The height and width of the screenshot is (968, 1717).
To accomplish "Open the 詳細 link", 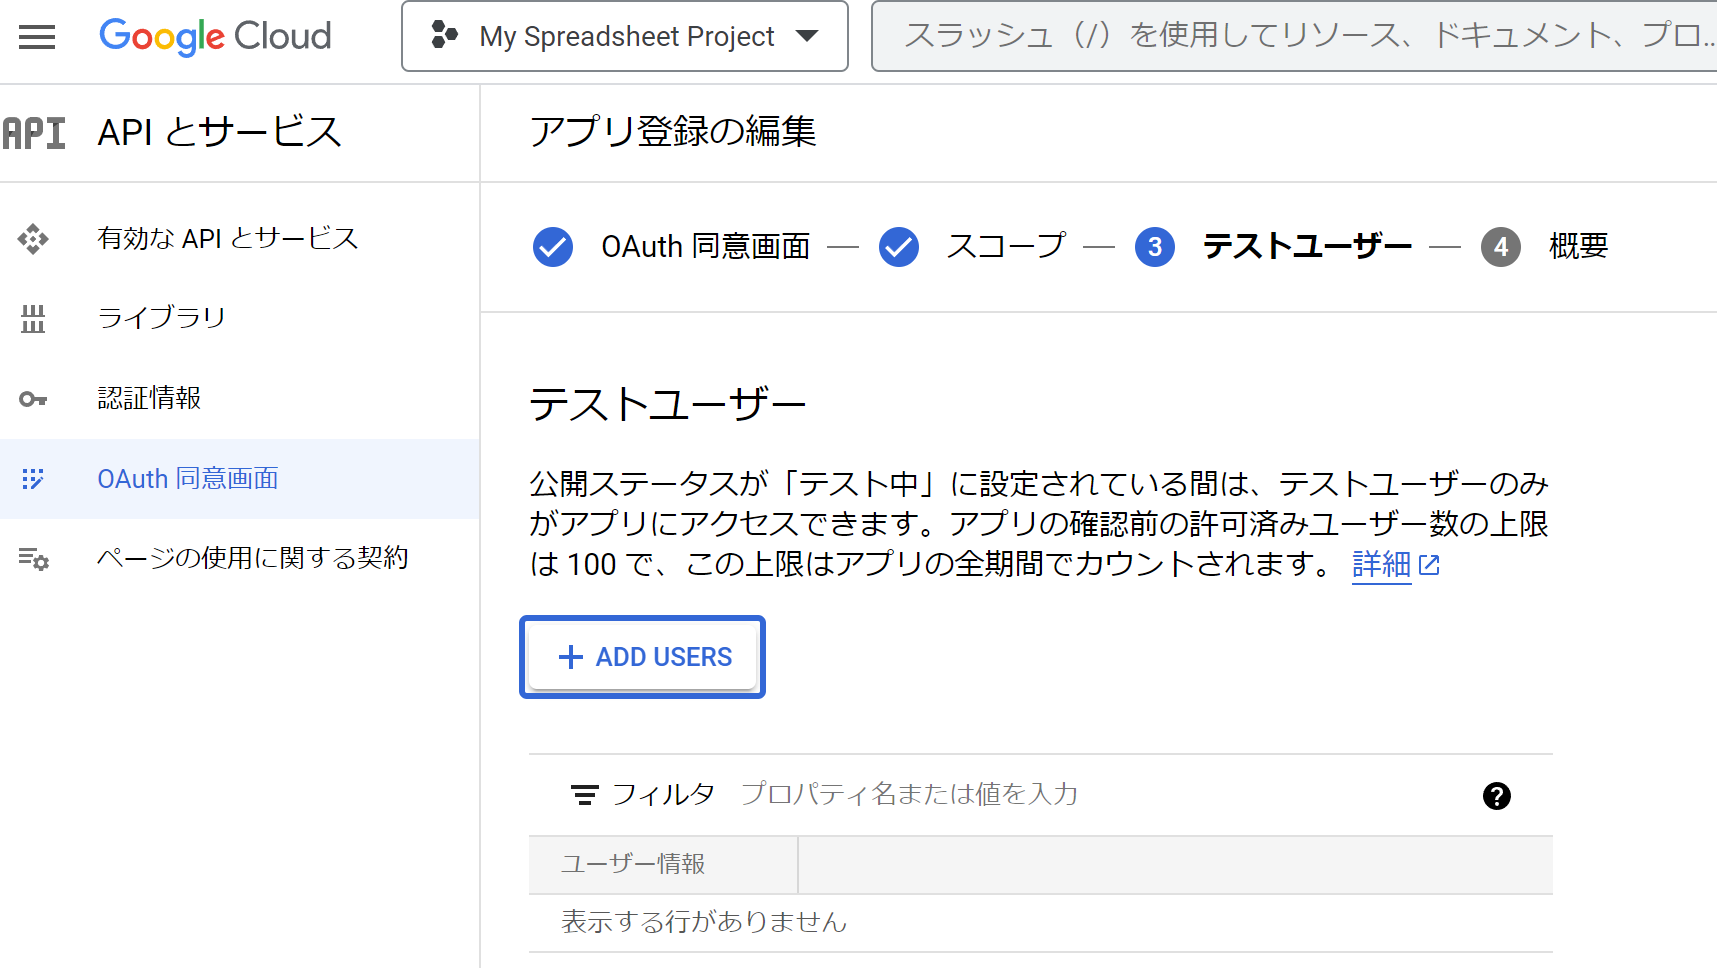I will (x=1381, y=565).
